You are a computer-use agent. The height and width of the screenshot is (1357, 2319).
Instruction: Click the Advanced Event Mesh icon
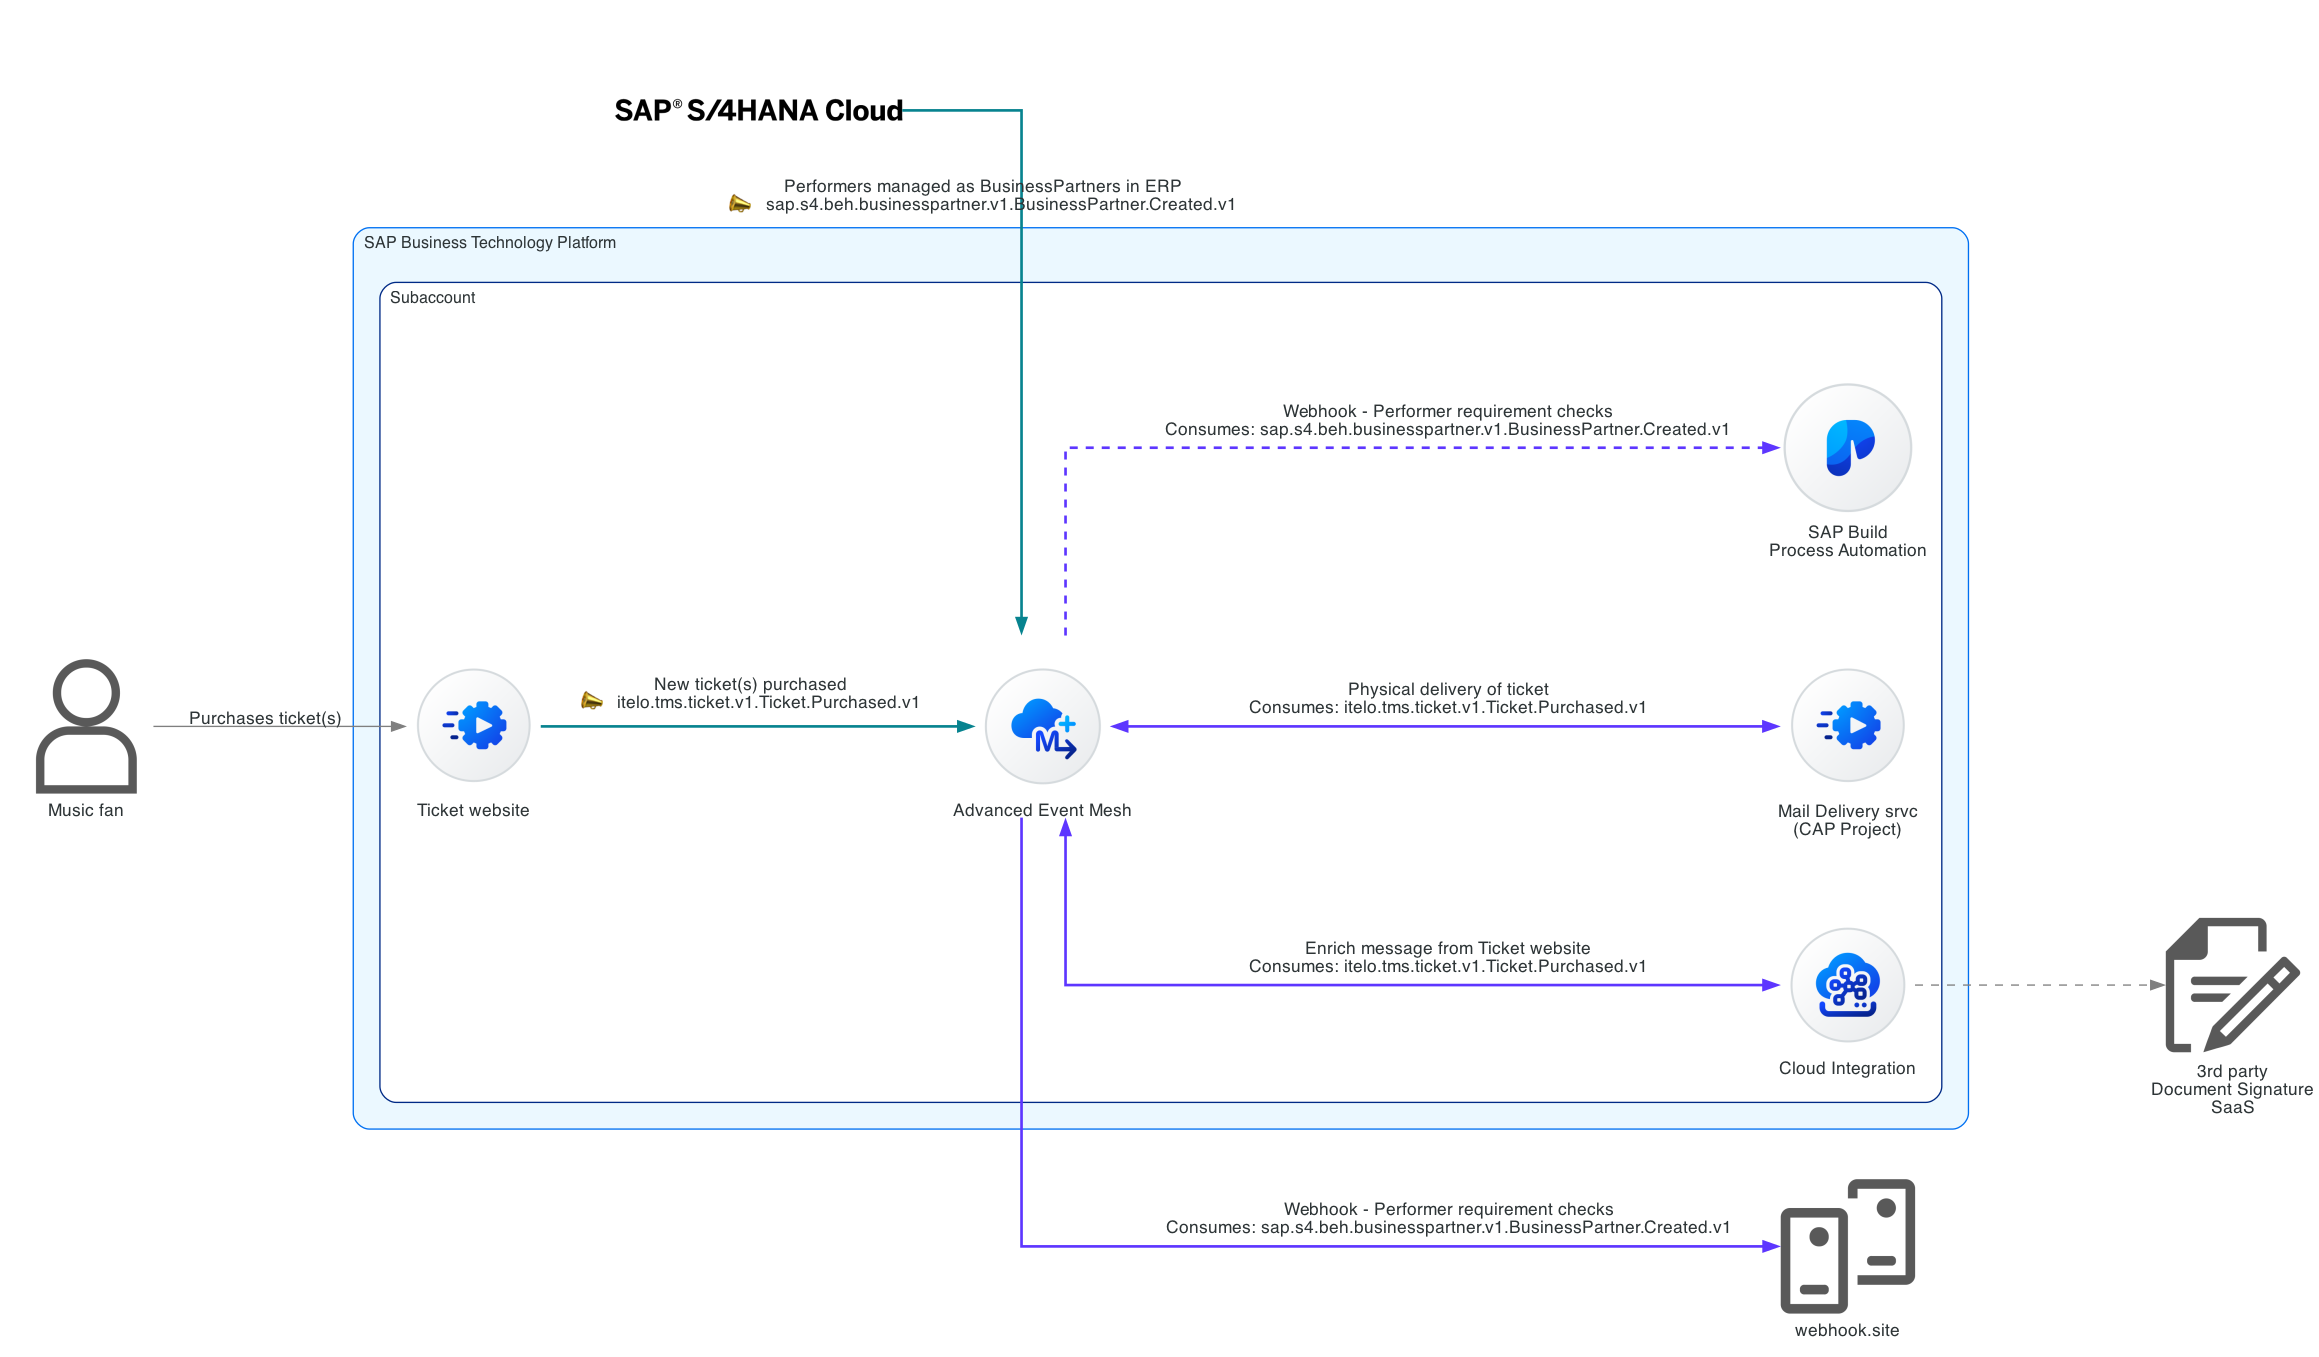pyautogui.click(x=1042, y=726)
